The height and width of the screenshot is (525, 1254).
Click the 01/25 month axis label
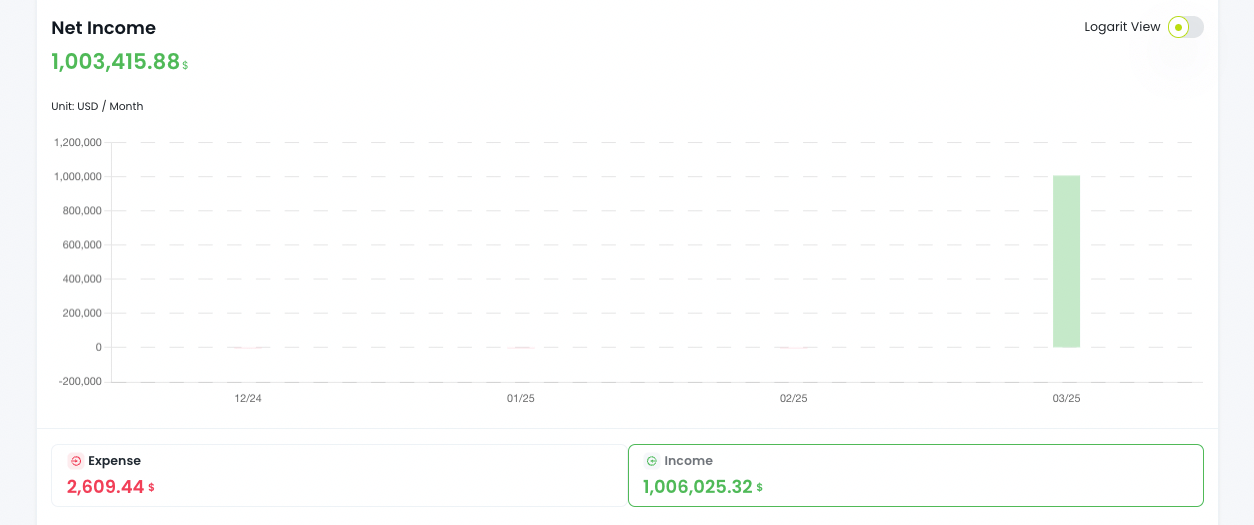tap(521, 398)
